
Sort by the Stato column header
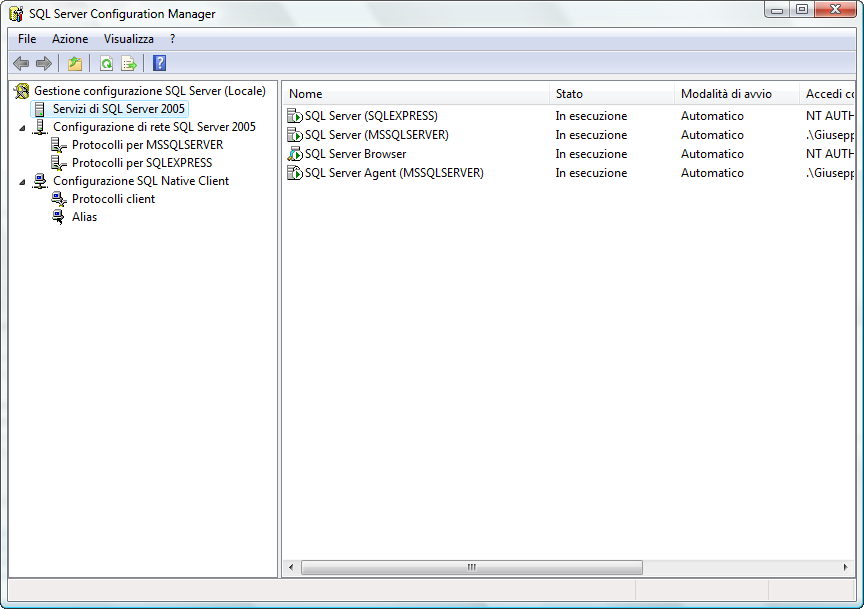(612, 94)
